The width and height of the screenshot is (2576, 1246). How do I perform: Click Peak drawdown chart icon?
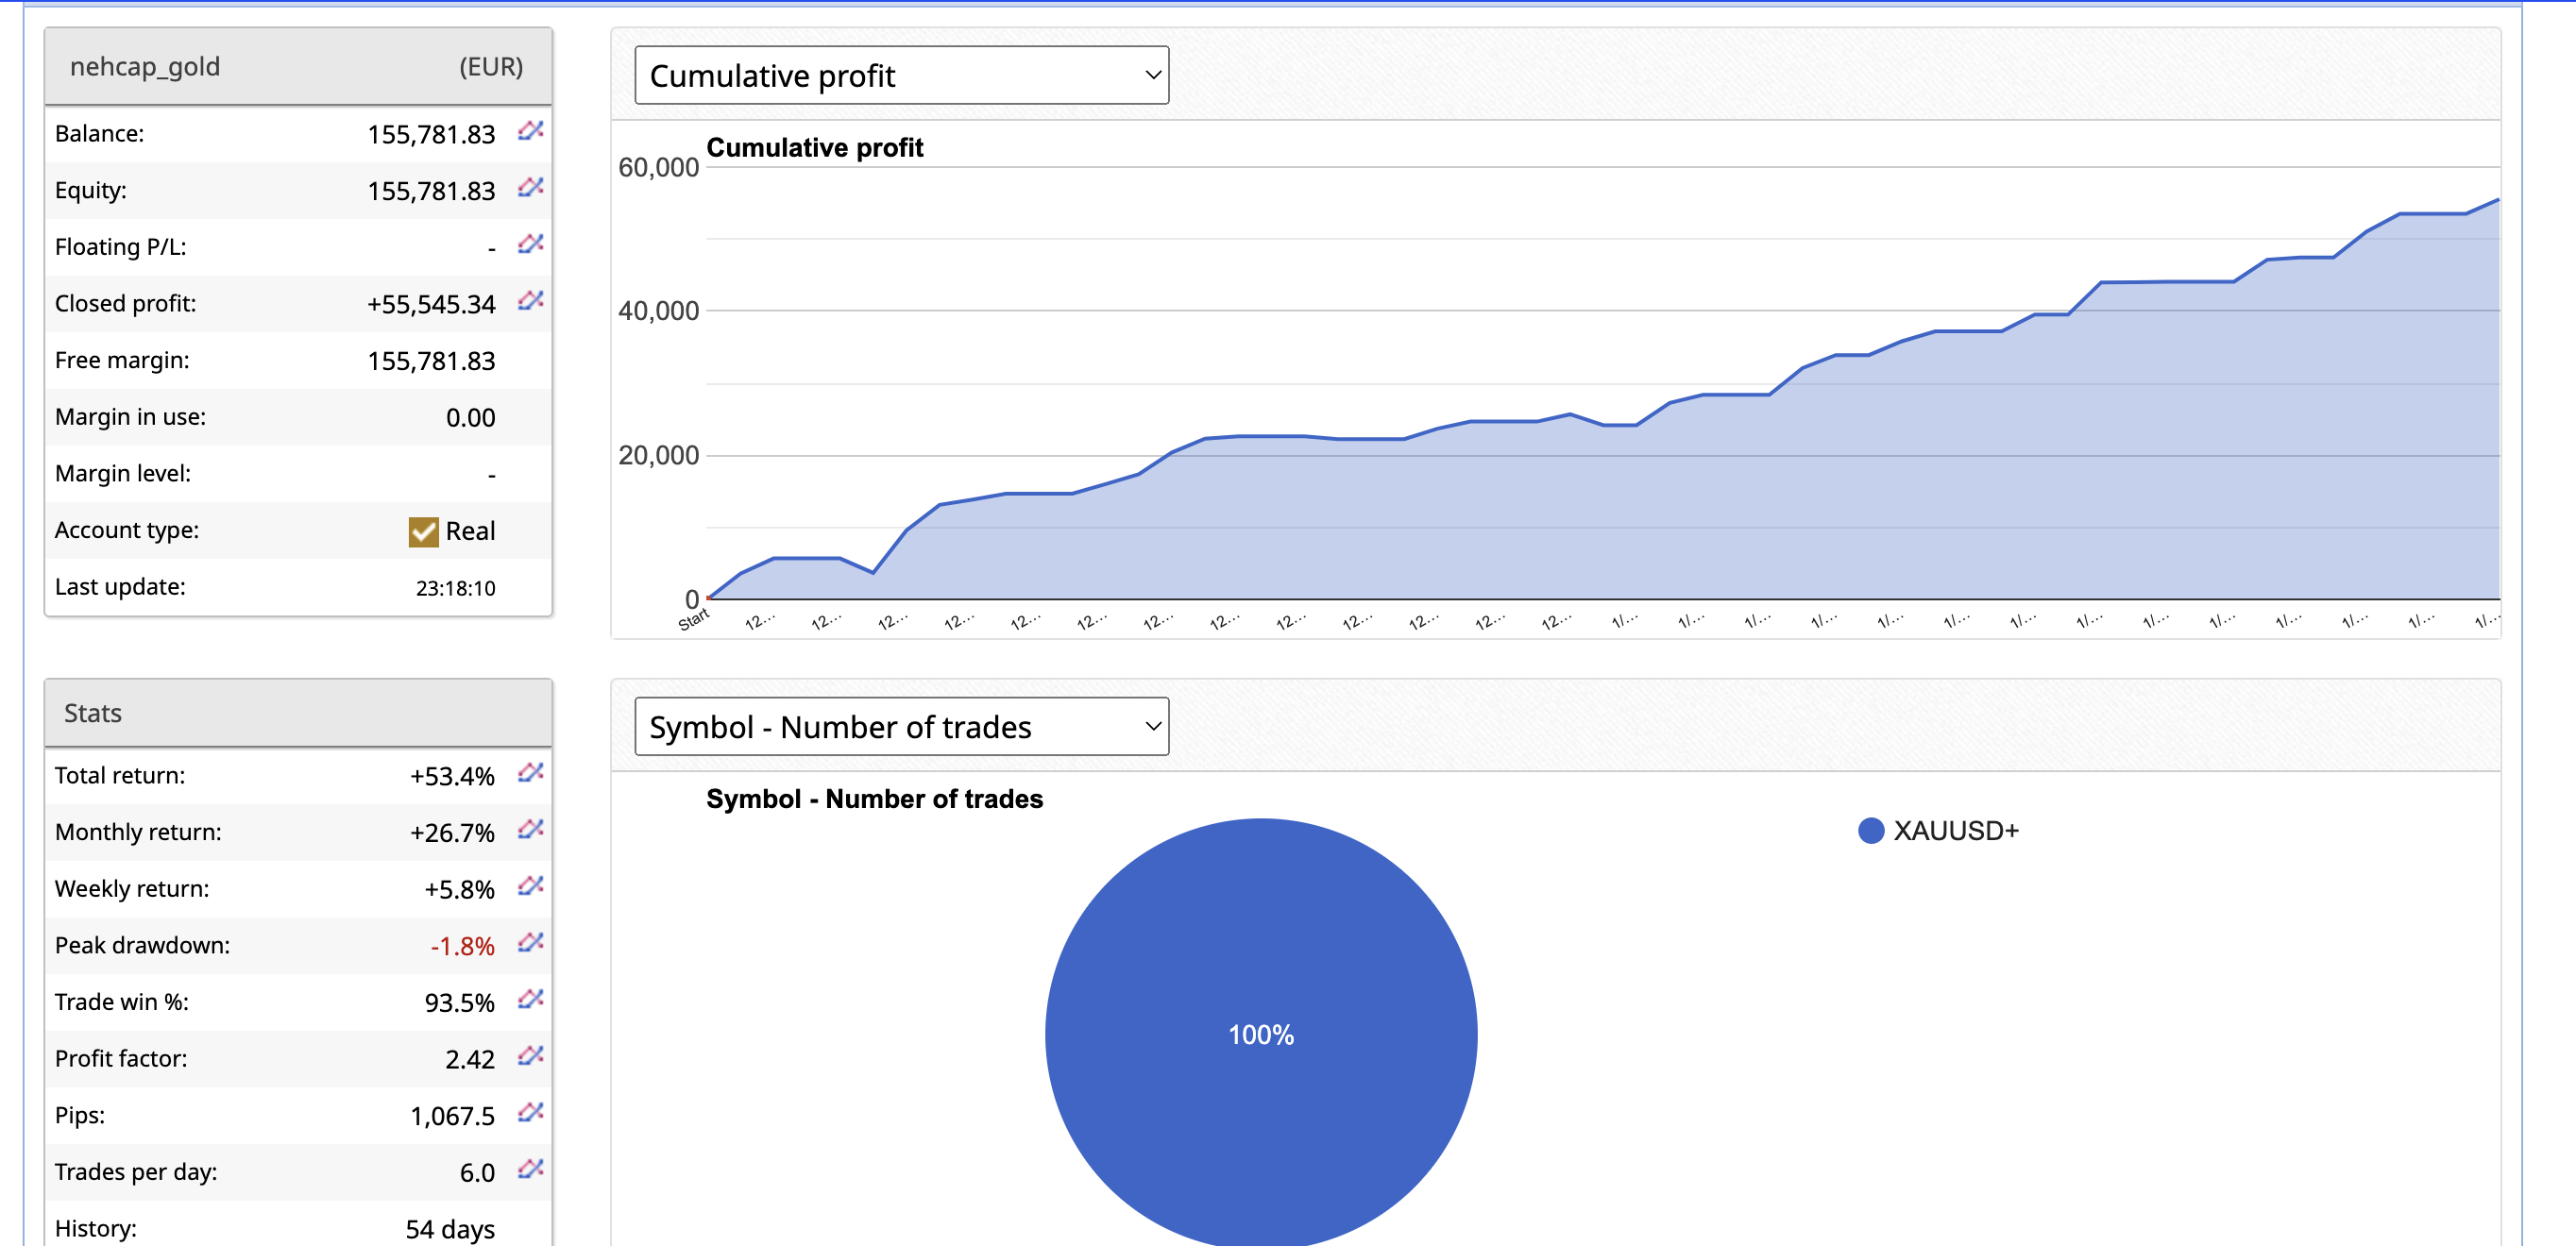point(530,942)
